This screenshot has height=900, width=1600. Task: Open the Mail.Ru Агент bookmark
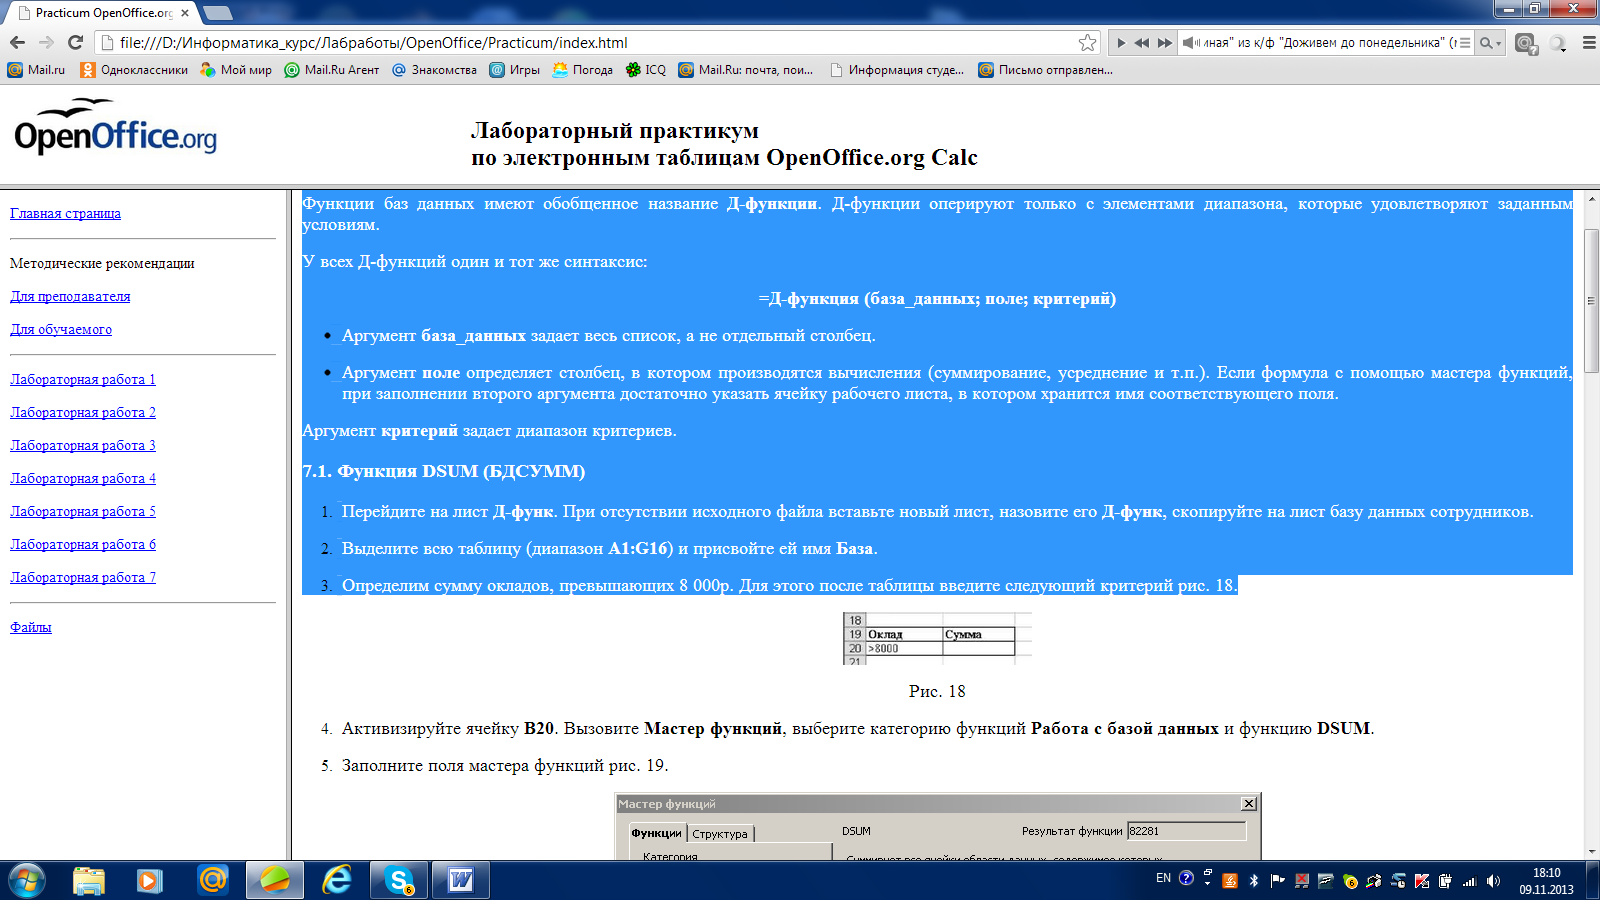click(332, 70)
